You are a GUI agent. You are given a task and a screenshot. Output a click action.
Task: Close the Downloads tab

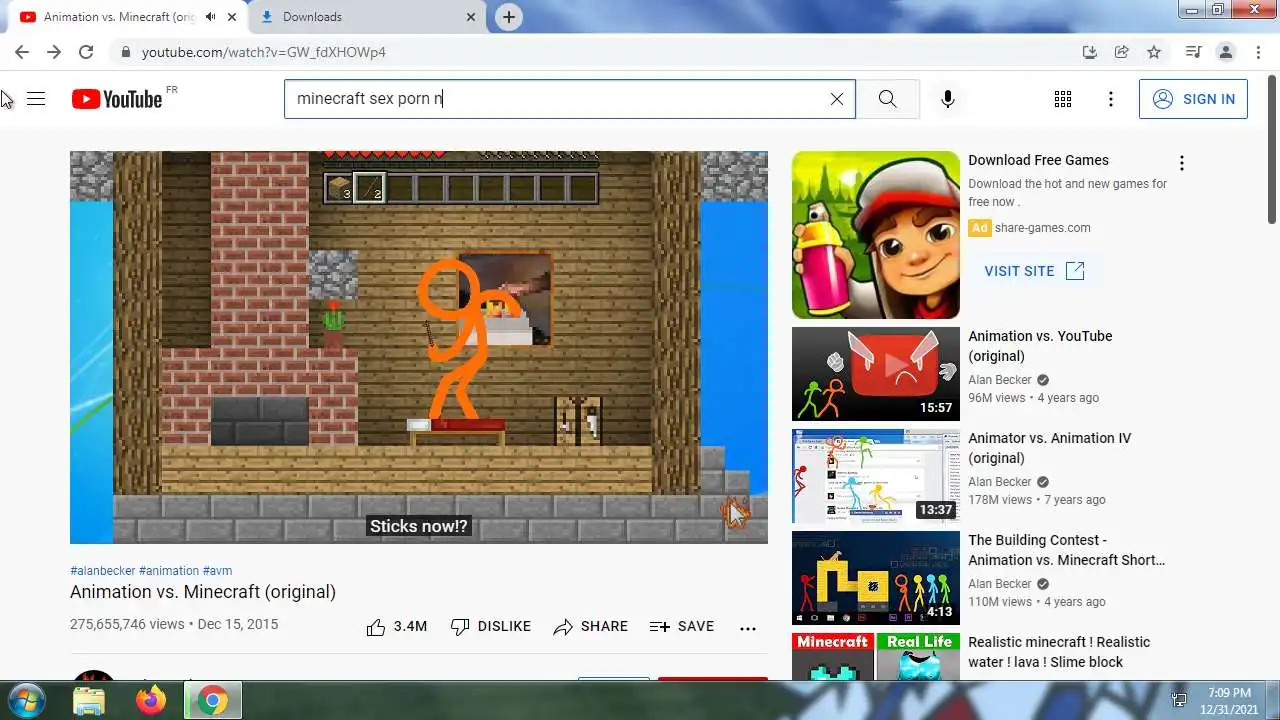pyautogui.click(x=472, y=17)
